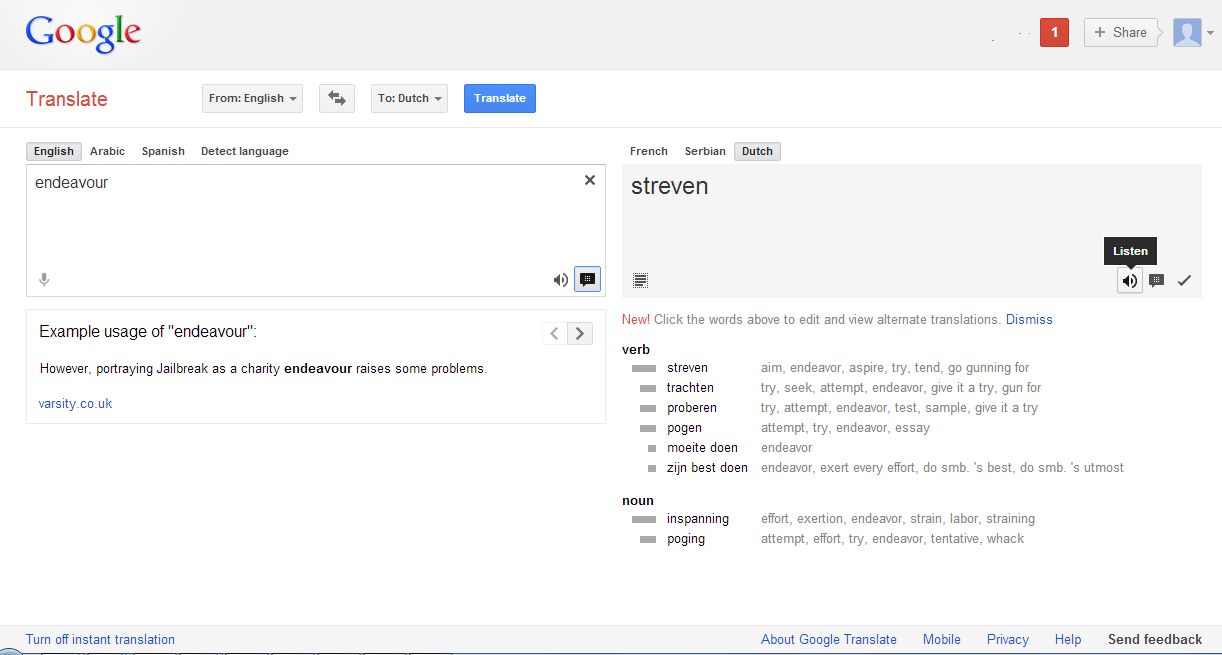Select the verb translation 'pogen'
Viewport: 1222px width, 655px height.
pyautogui.click(x=684, y=428)
